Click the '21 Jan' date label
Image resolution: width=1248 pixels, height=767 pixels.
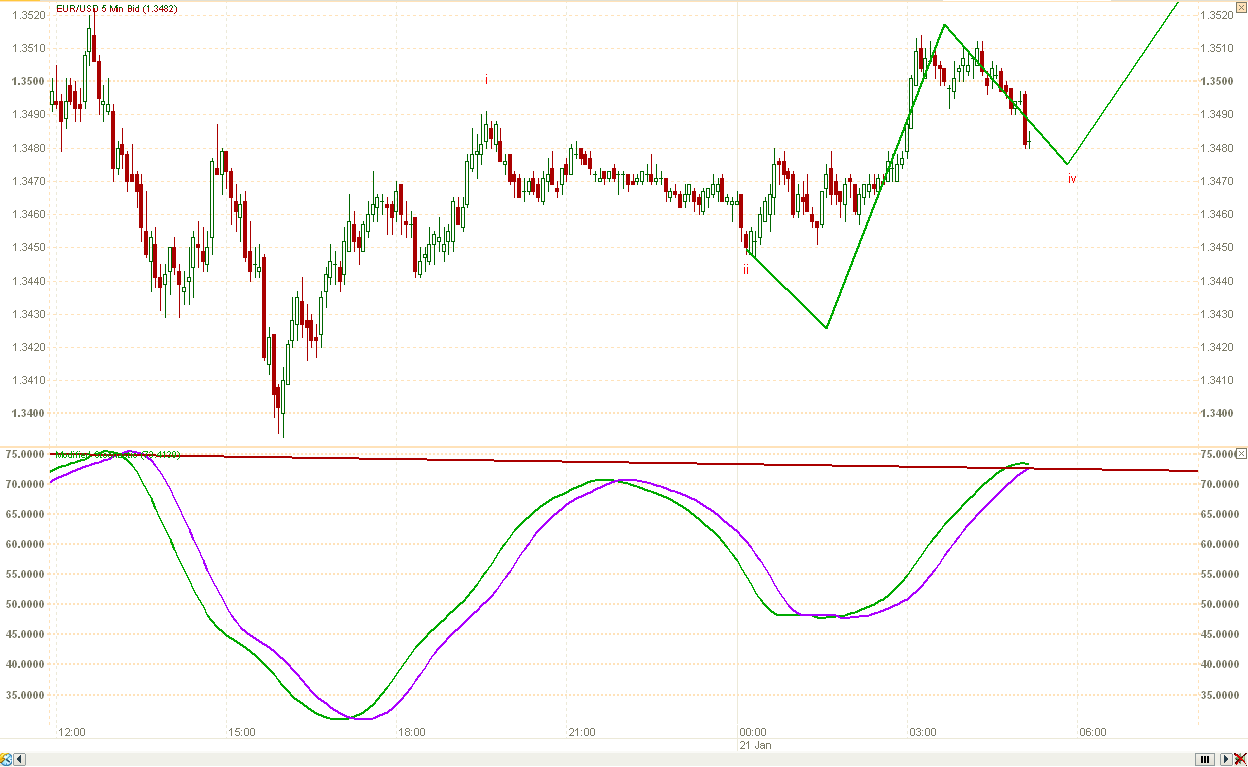(x=755, y=745)
